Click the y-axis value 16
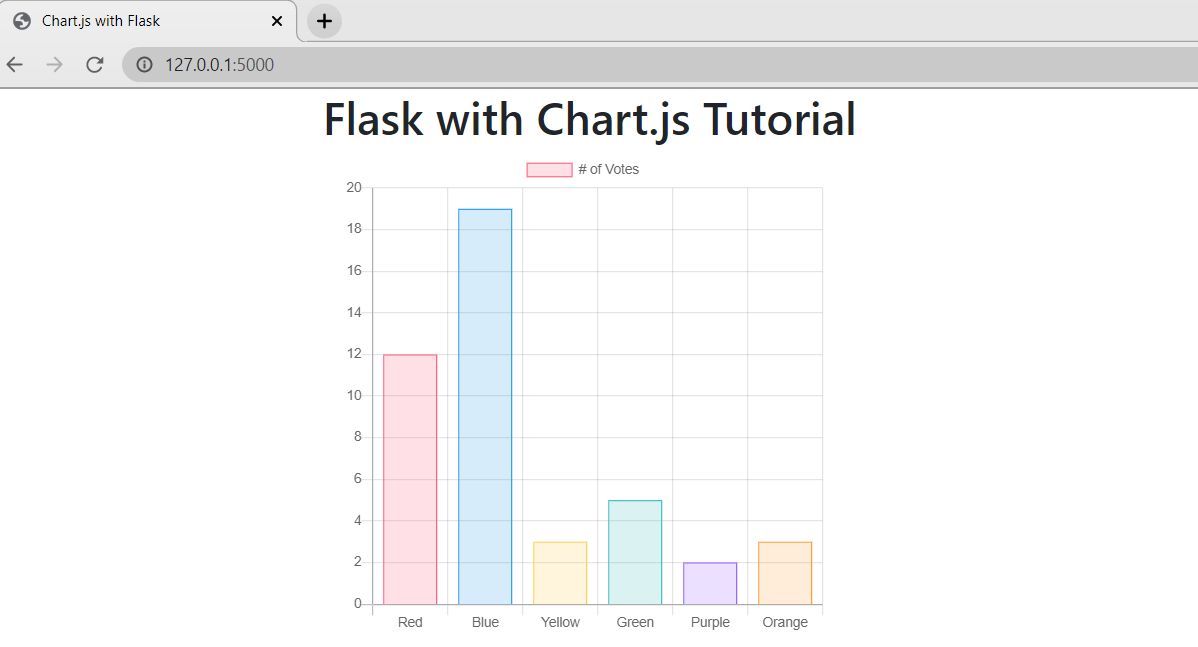Viewport: 1198px width, 647px height. (x=354, y=270)
